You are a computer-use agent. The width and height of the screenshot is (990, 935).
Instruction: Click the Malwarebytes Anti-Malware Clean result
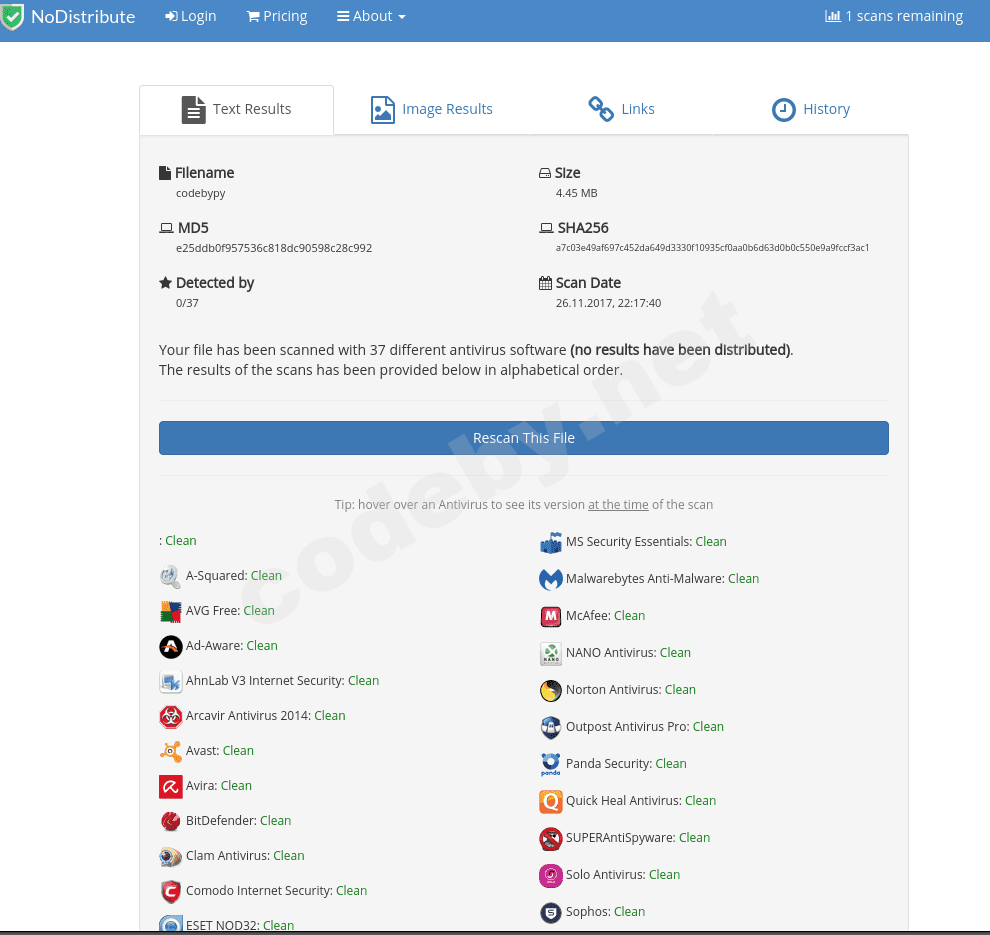743,579
